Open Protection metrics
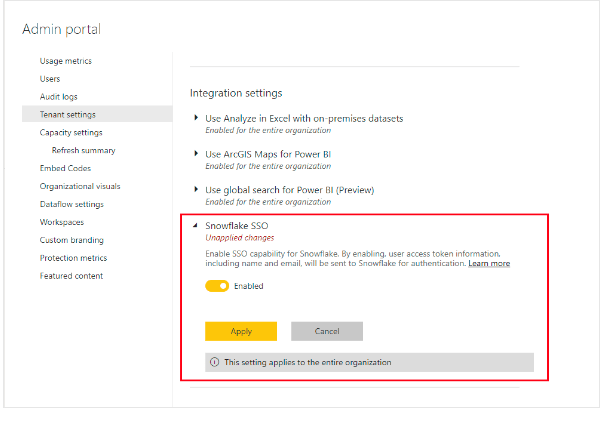Screen dimensions: 600x421 coord(73,258)
